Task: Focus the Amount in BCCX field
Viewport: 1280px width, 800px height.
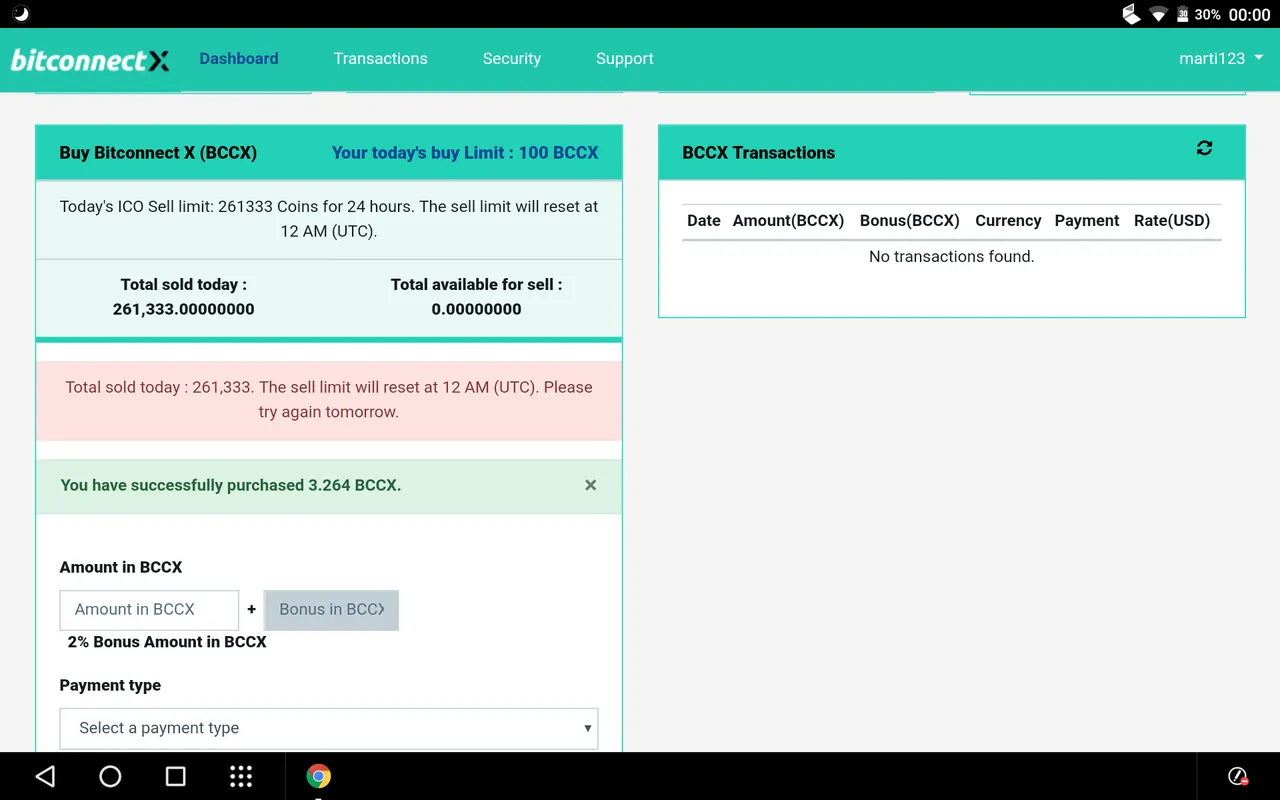Action: pyautogui.click(x=149, y=610)
